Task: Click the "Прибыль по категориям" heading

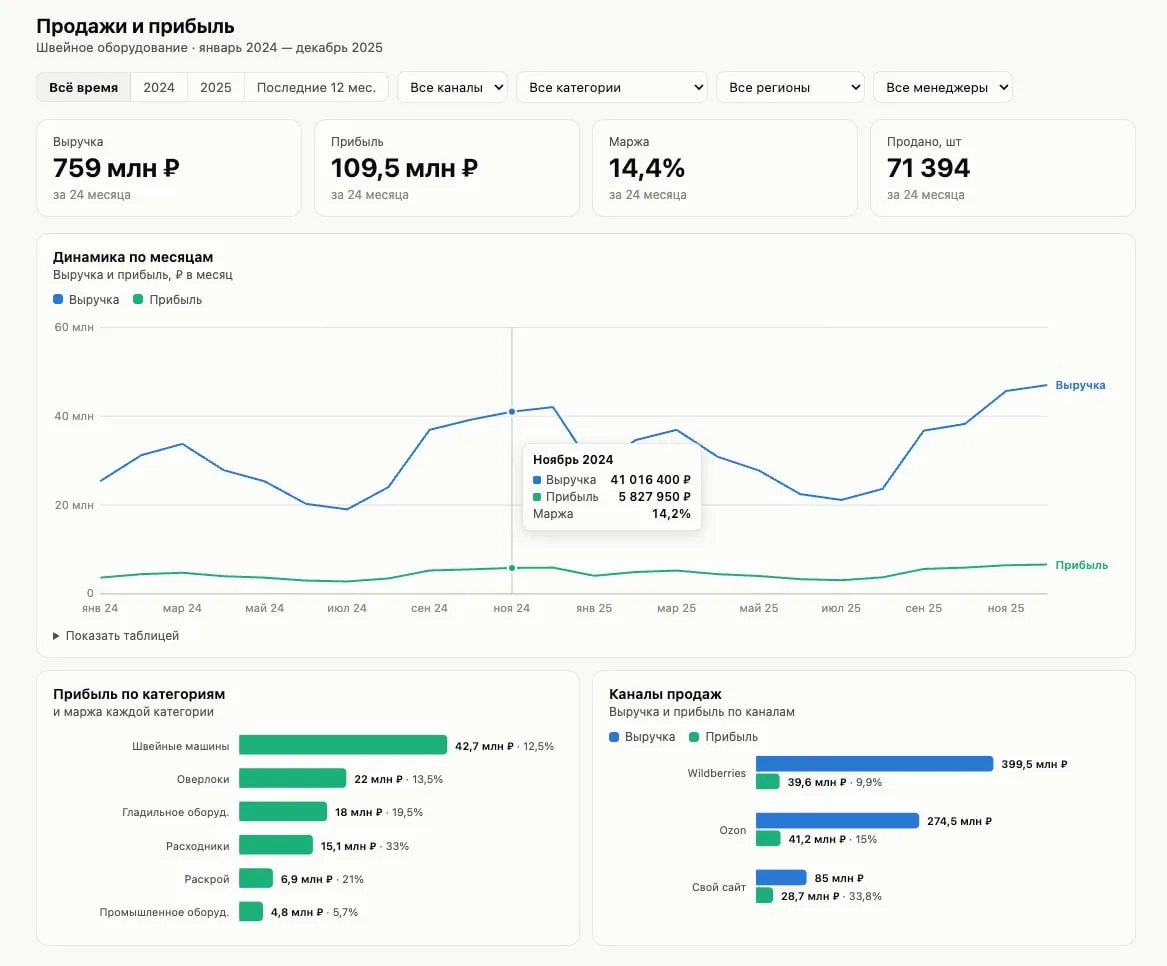Action: tap(138, 694)
